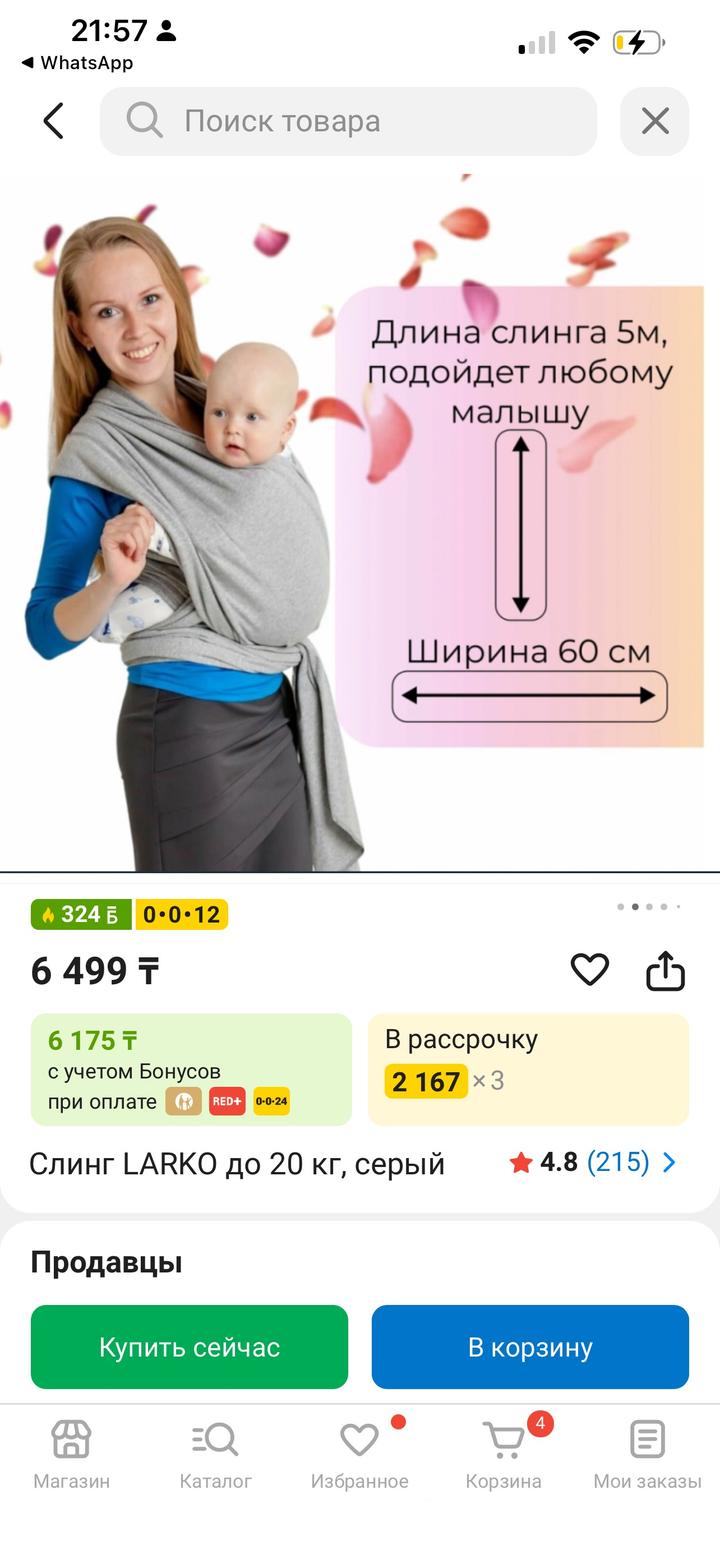Open Мои заказы in bottom bar
Image resolution: width=720 pixels, height=1558 pixels.
[647, 1455]
